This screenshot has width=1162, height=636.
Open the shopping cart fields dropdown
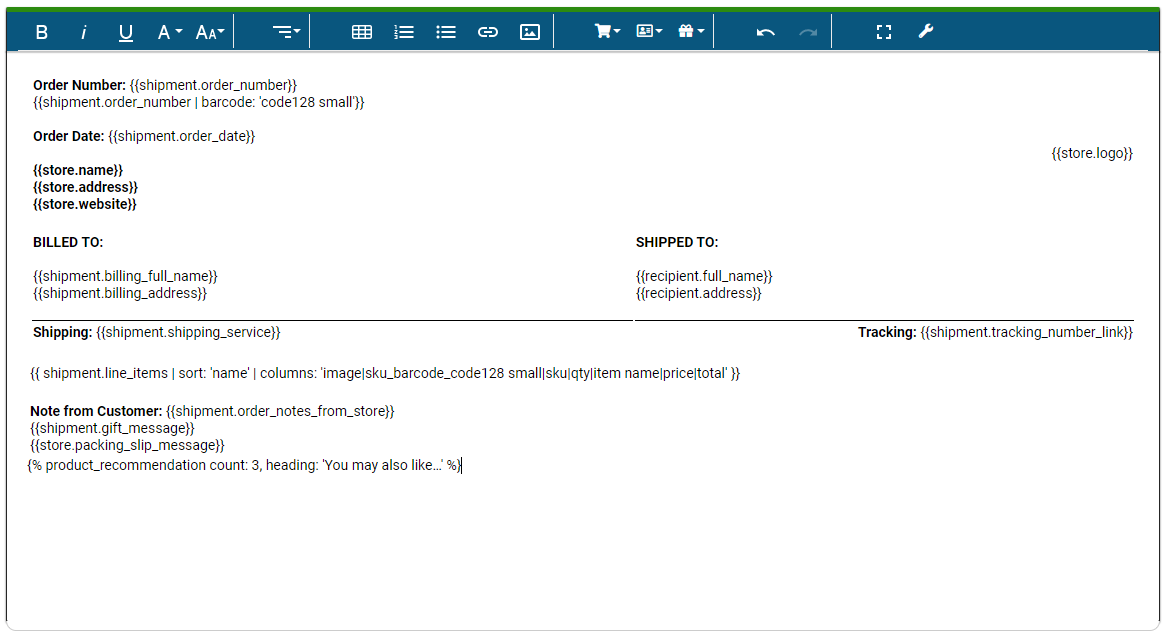click(607, 32)
